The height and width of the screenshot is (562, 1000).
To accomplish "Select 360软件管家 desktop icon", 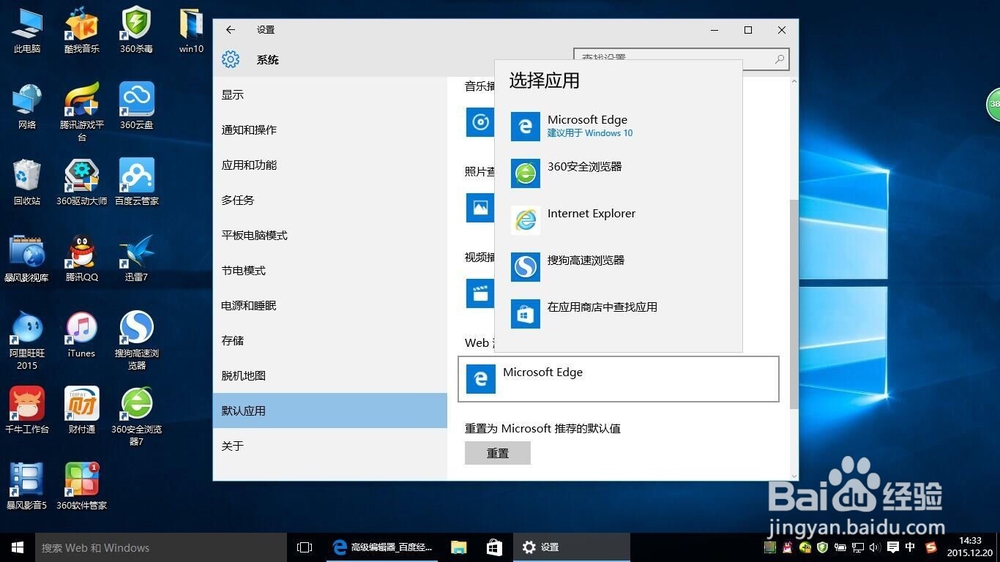I will click(82, 486).
